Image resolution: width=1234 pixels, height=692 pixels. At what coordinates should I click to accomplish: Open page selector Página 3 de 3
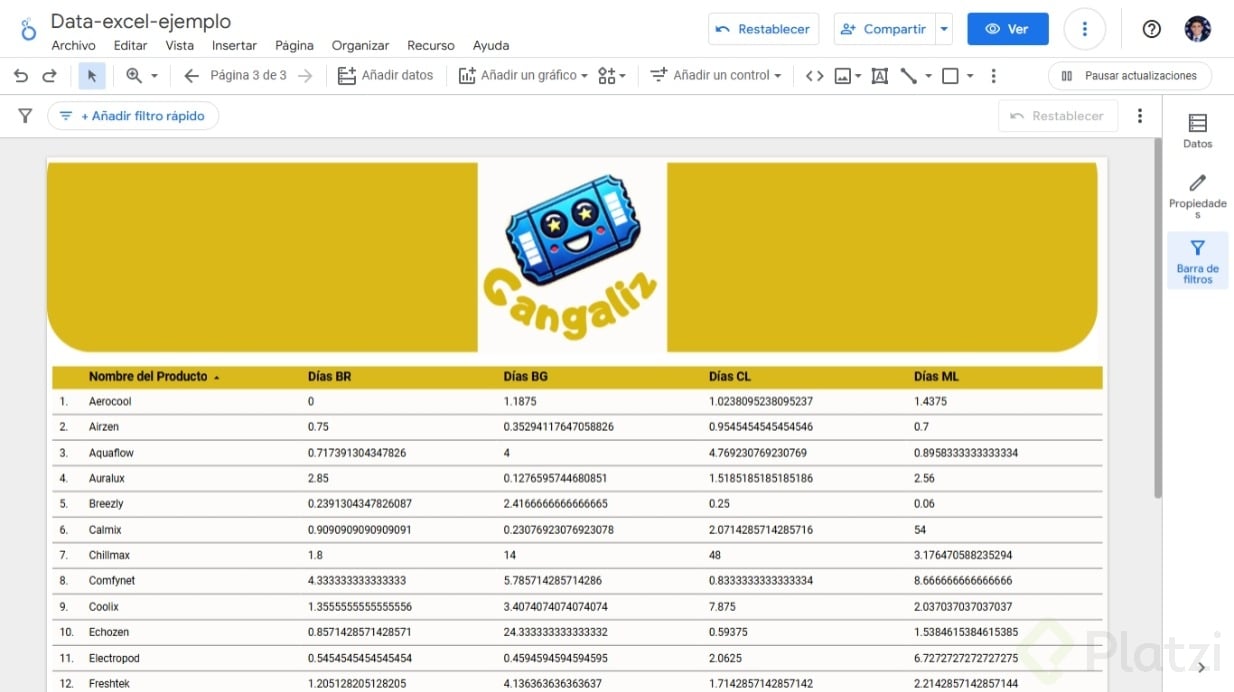248,76
